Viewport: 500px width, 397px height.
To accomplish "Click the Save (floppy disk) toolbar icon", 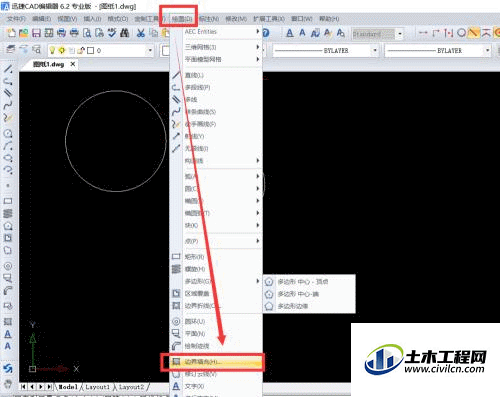I will tap(36, 33).
